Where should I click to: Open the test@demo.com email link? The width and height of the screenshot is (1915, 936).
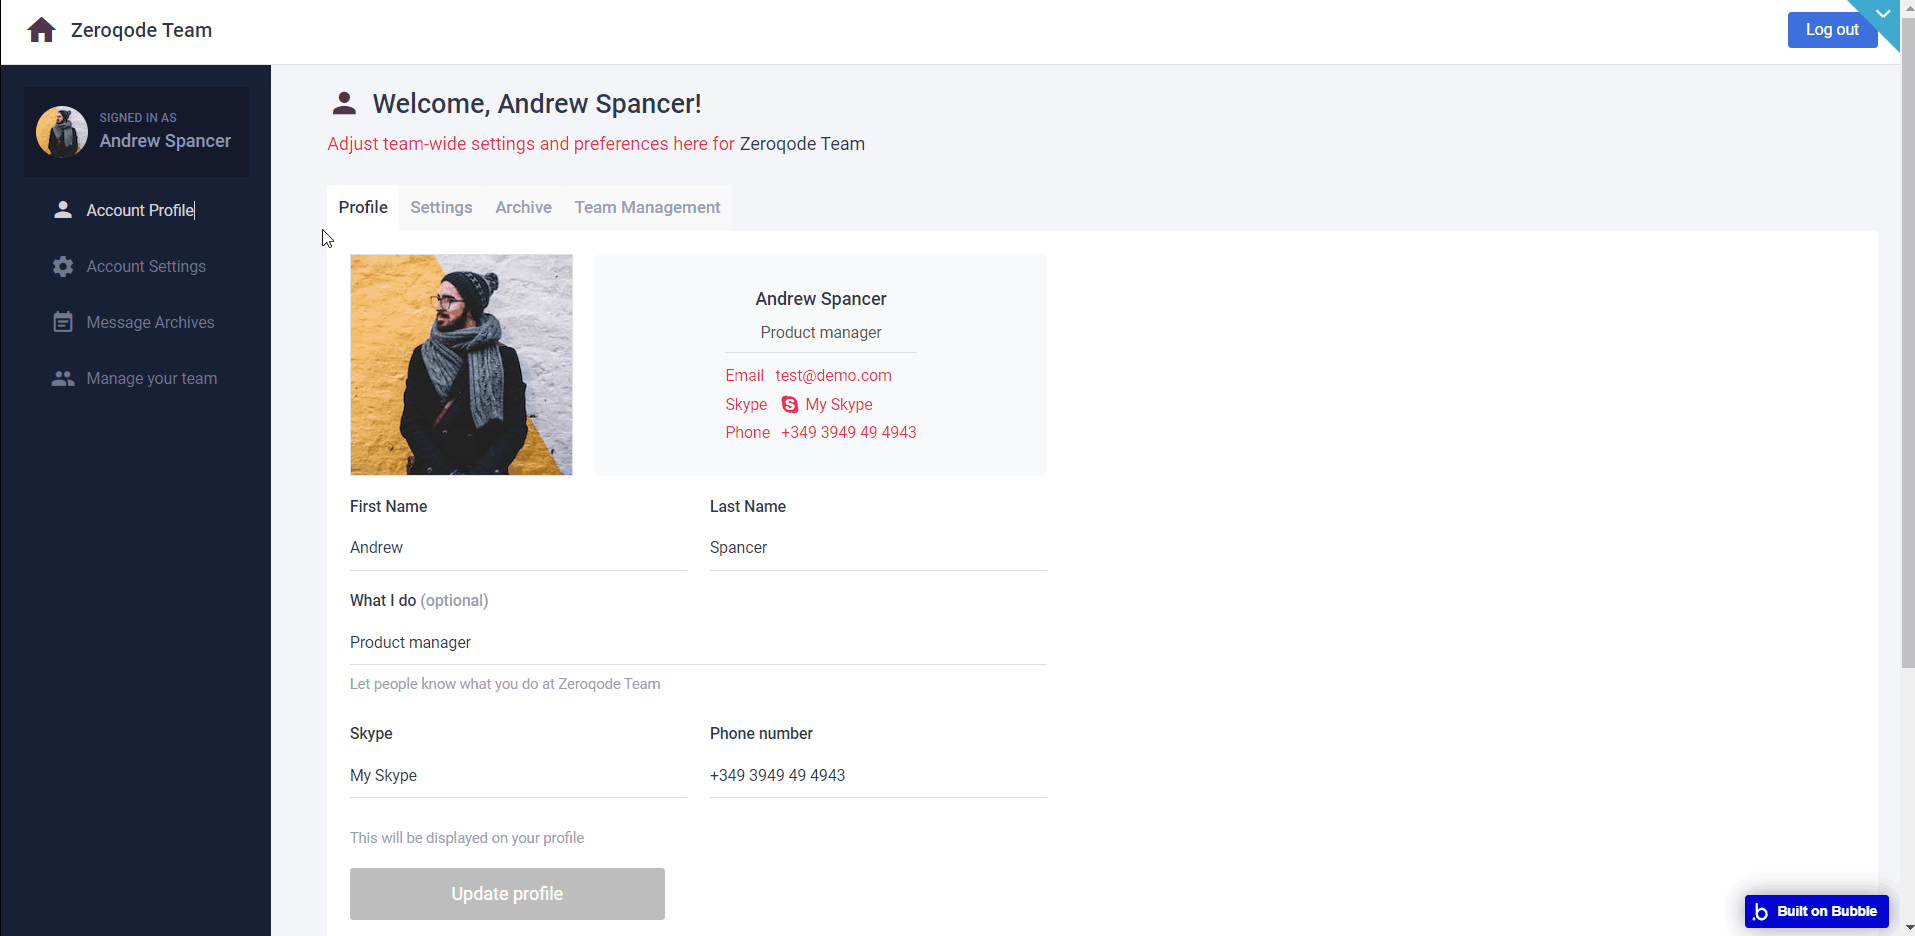(833, 375)
